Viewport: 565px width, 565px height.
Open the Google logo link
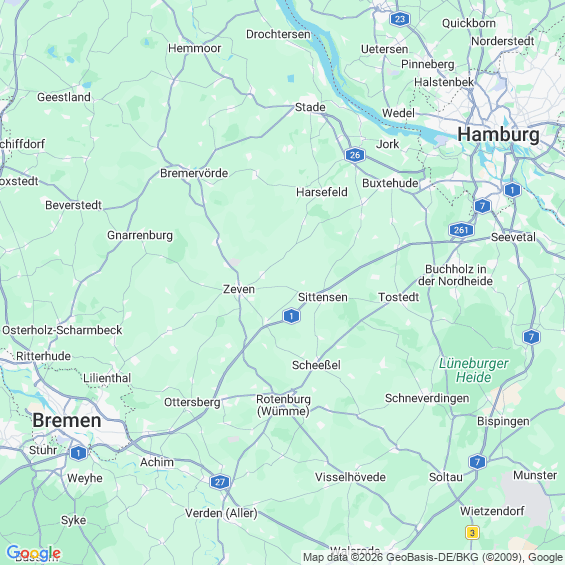click(34, 553)
